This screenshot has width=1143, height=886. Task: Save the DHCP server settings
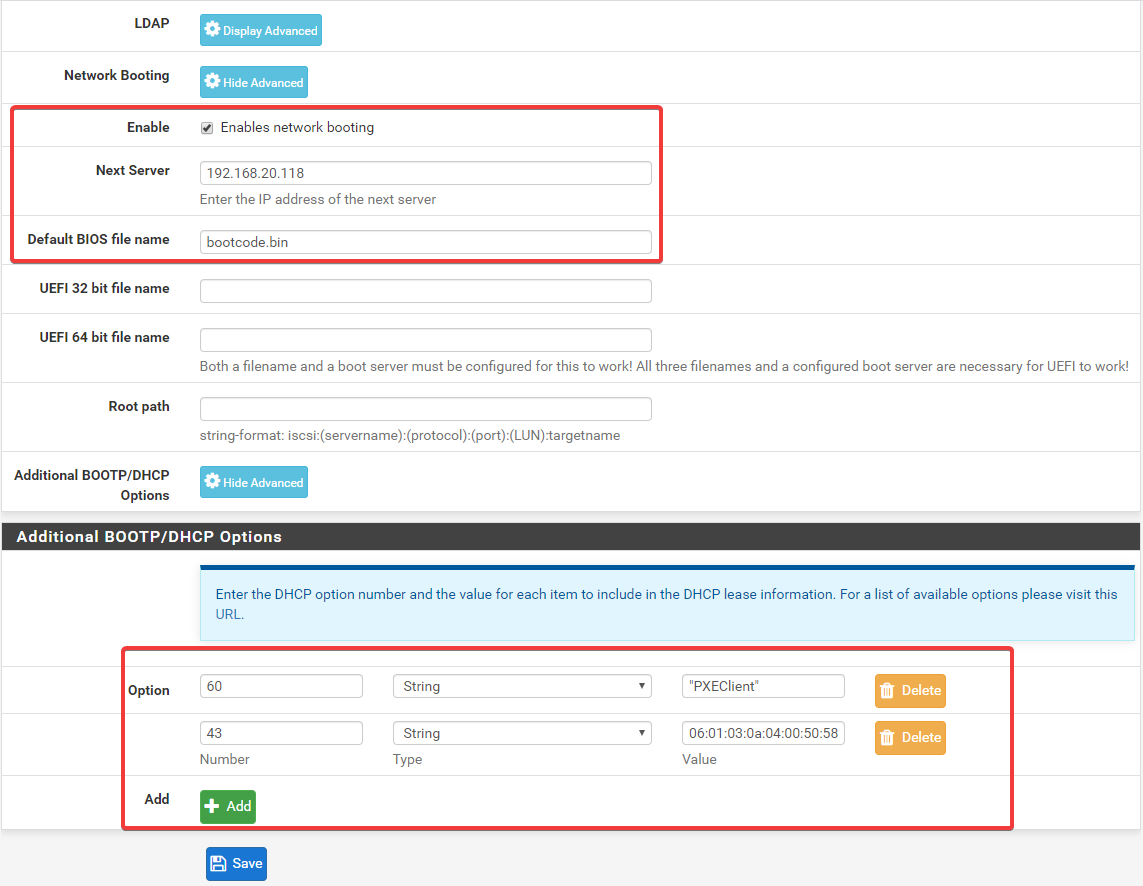click(x=236, y=863)
